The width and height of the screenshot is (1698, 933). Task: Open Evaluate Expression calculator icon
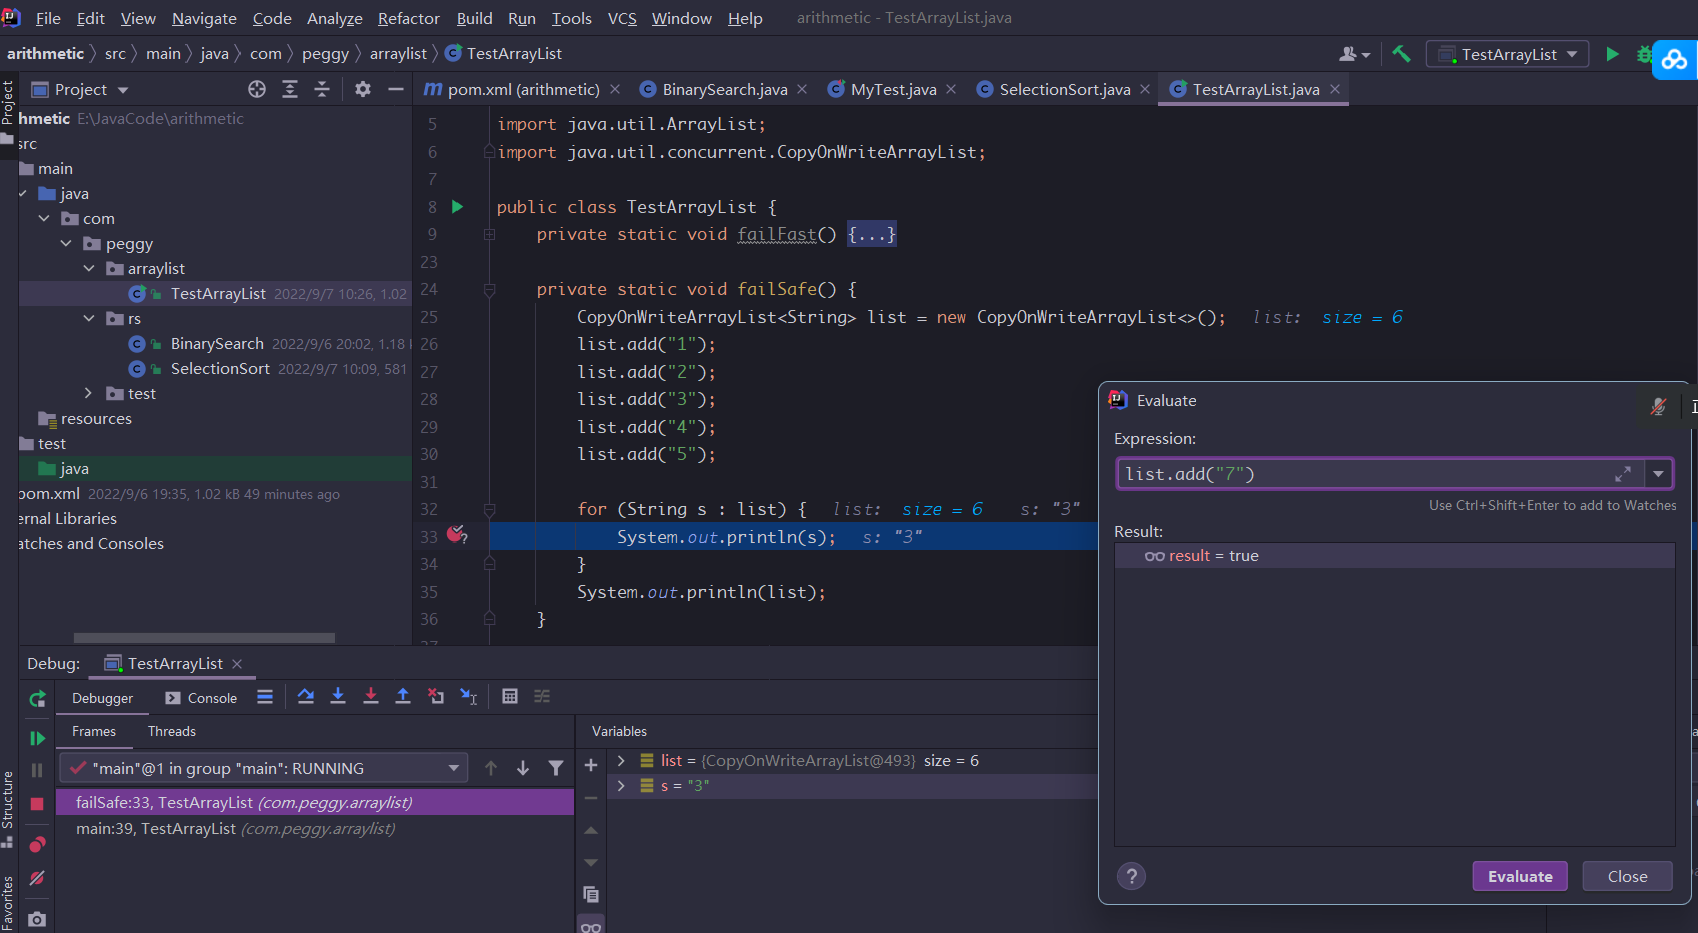[510, 696]
